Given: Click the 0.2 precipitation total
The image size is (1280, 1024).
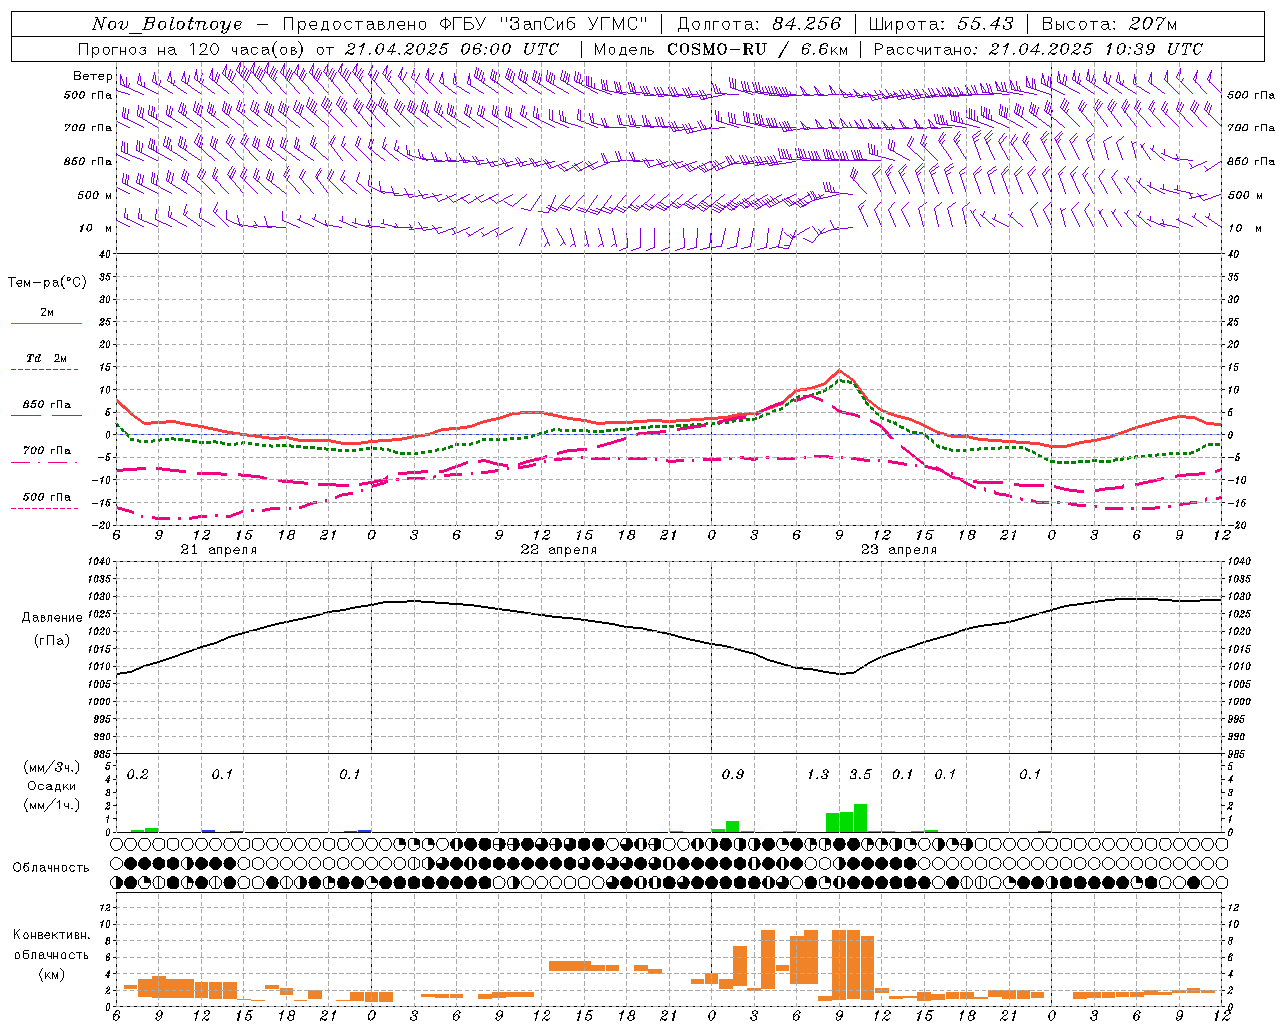Looking at the screenshot, I should pyautogui.click(x=138, y=774).
